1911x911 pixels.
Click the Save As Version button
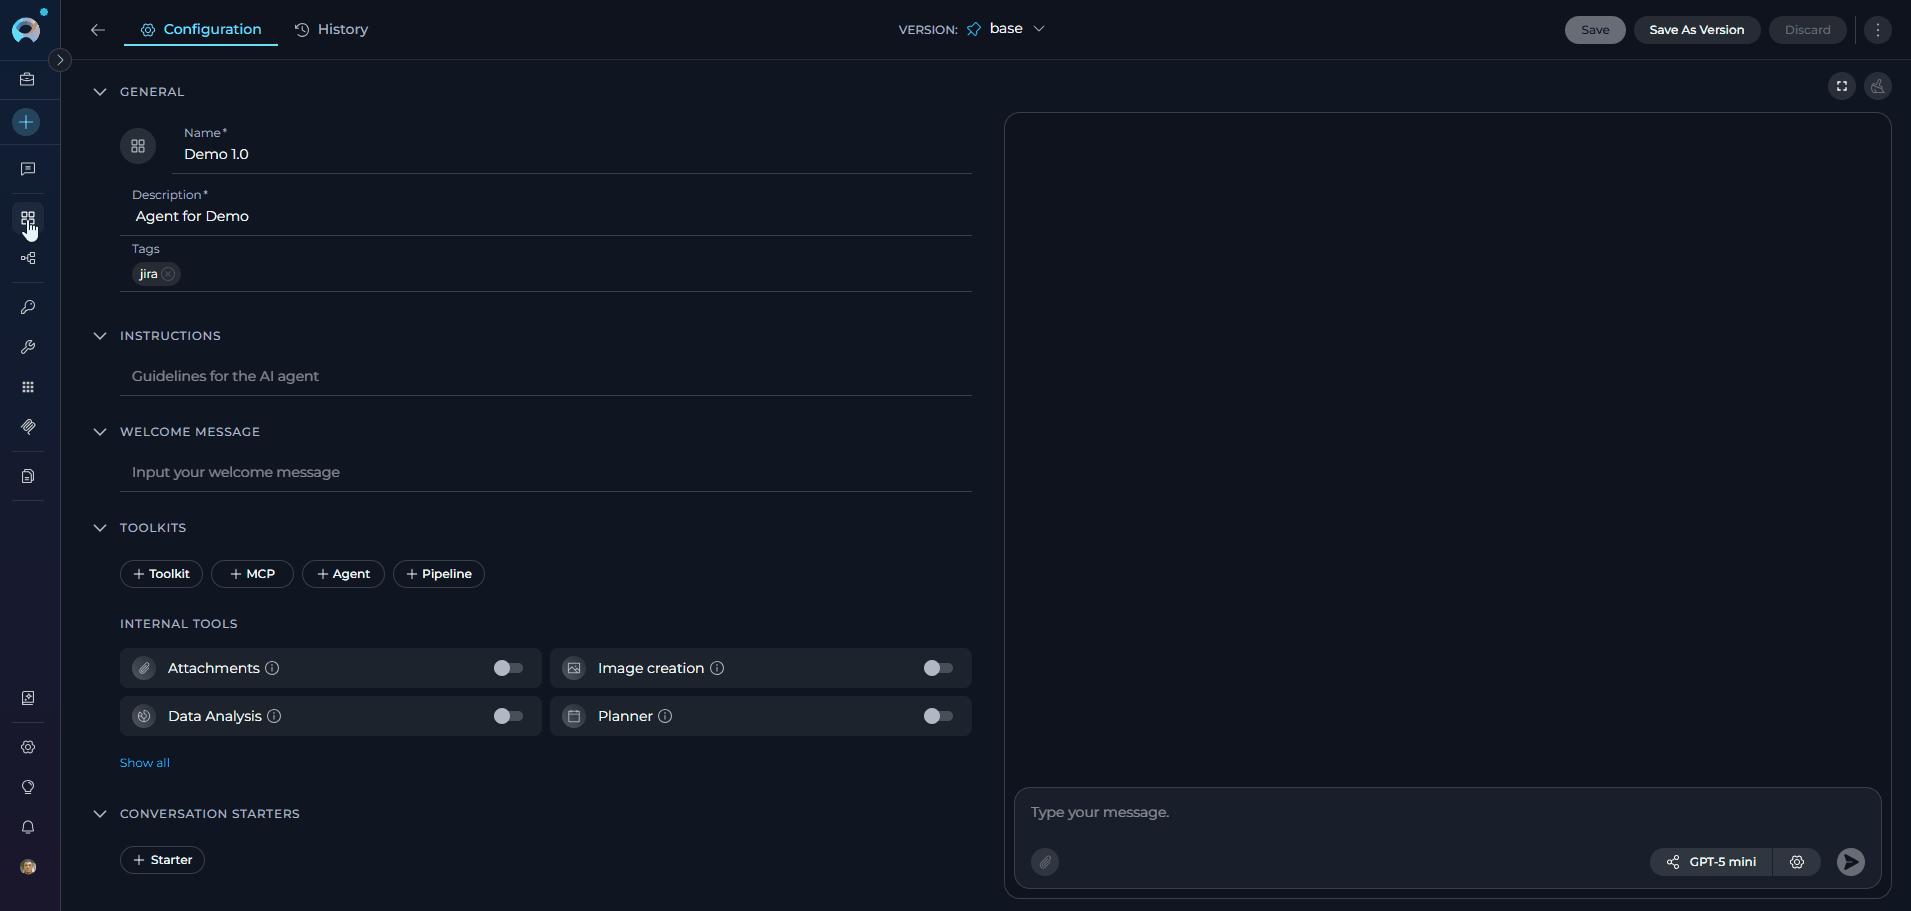click(1696, 30)
